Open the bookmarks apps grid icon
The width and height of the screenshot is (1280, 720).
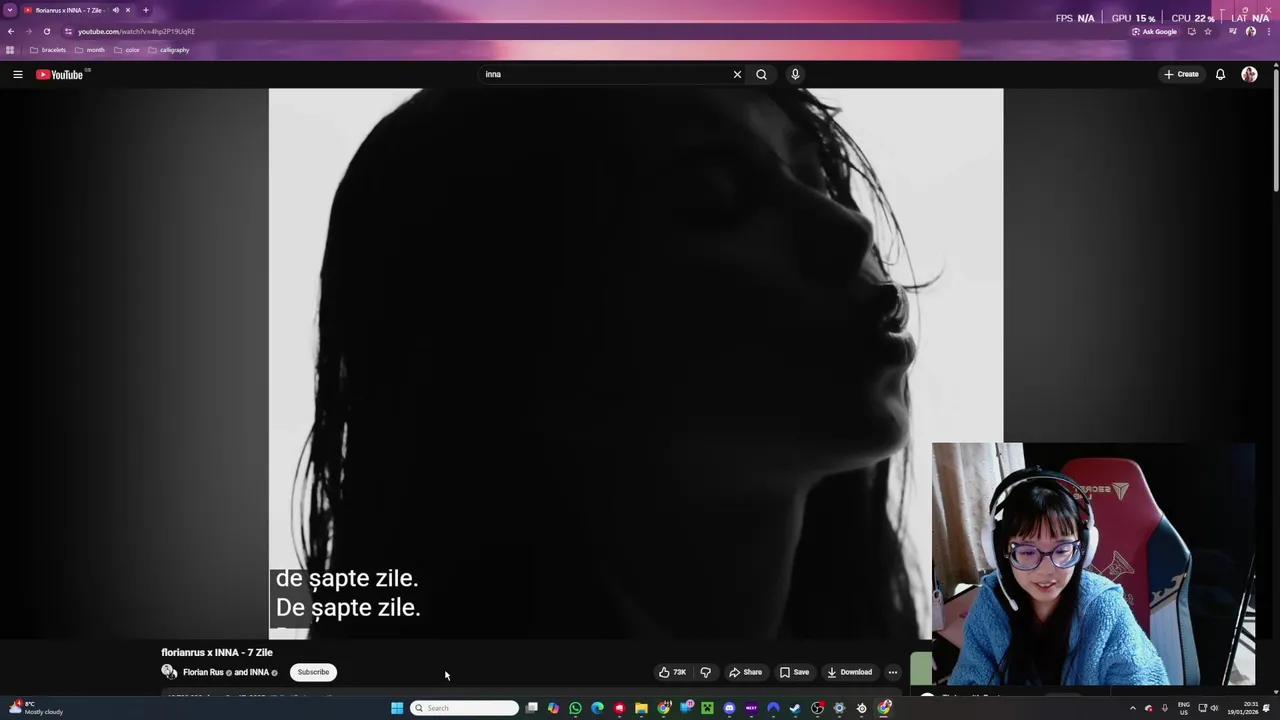click(10, 50)
